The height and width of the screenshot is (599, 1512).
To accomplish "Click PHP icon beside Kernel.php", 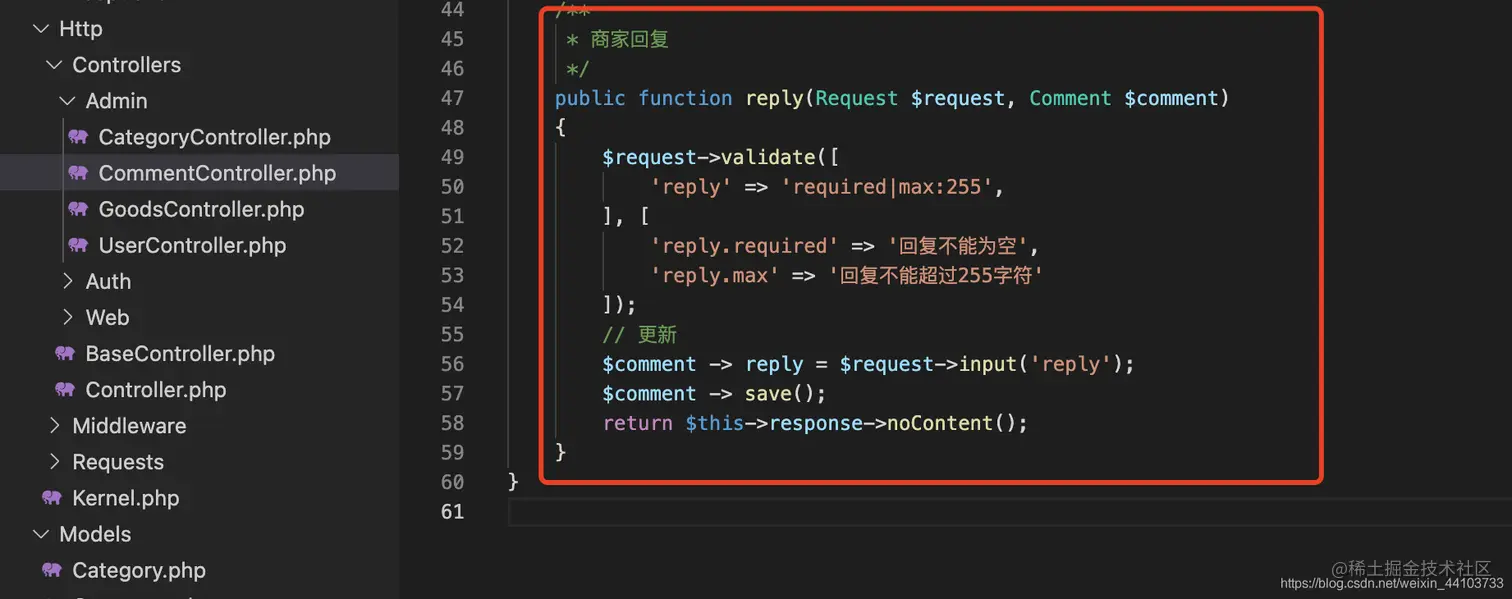I will tap(52, 497).
